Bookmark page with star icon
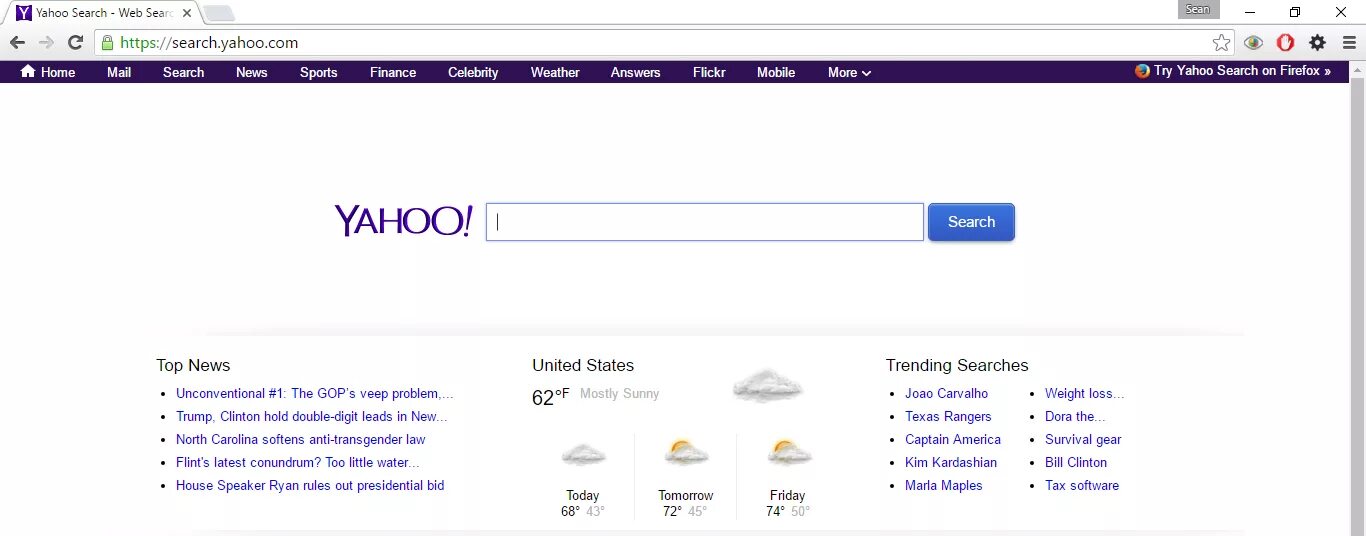1366x536 pixels. pos(1221,43)
